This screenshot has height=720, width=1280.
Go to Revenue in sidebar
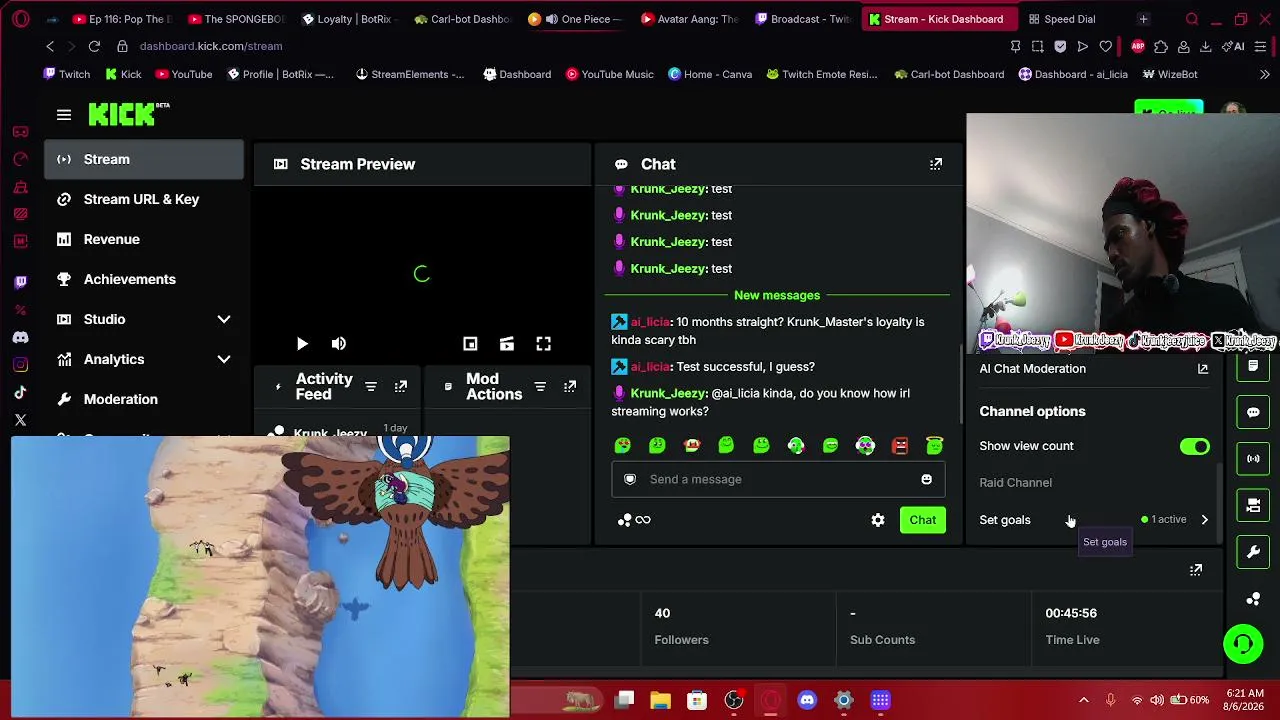(x=144, y=239)
